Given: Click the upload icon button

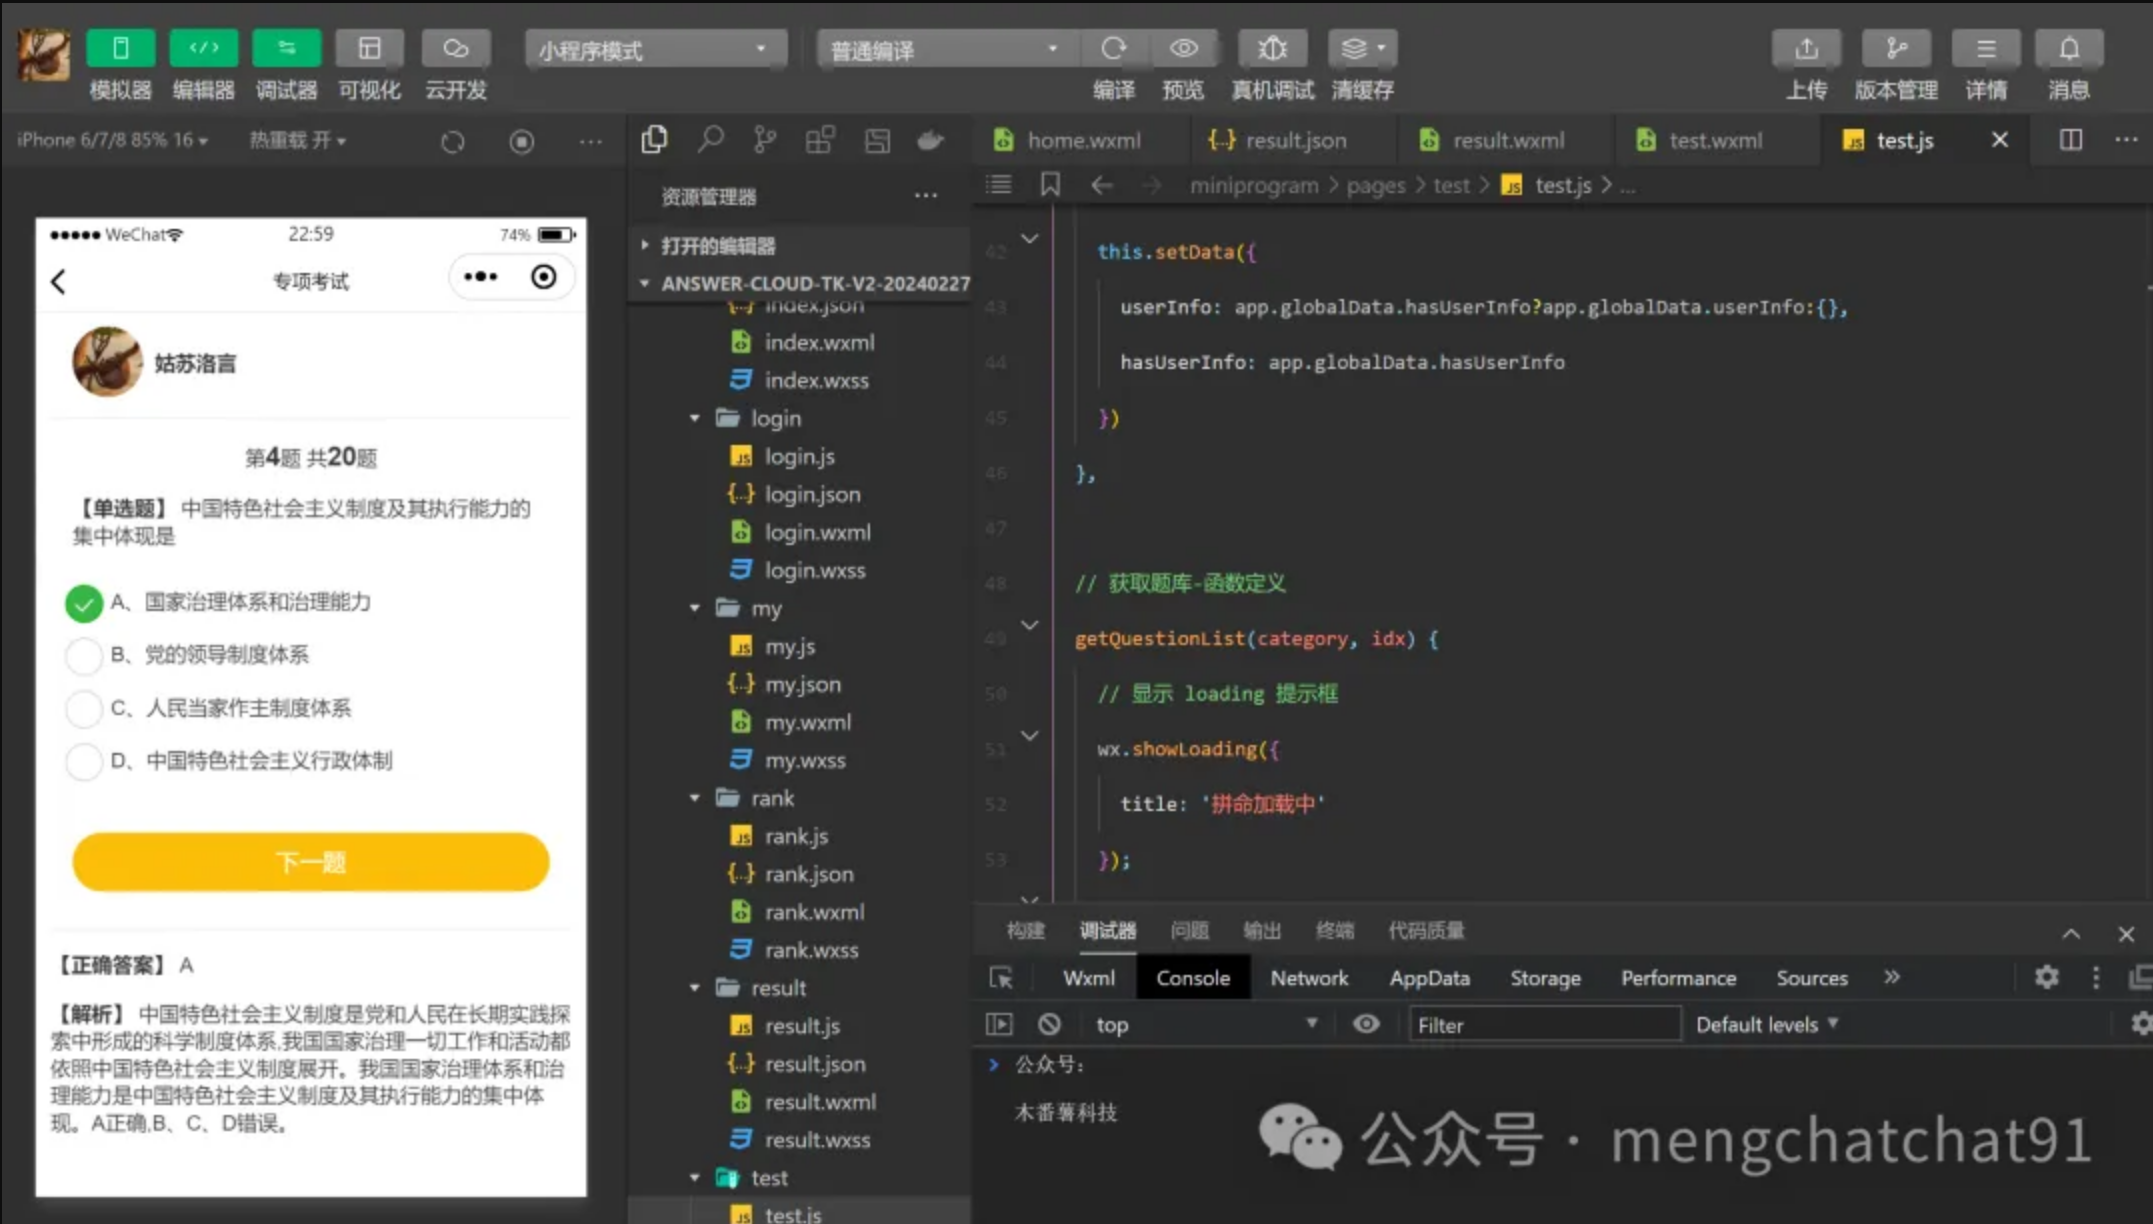Looking at the screenshot, I should 1806,48.
